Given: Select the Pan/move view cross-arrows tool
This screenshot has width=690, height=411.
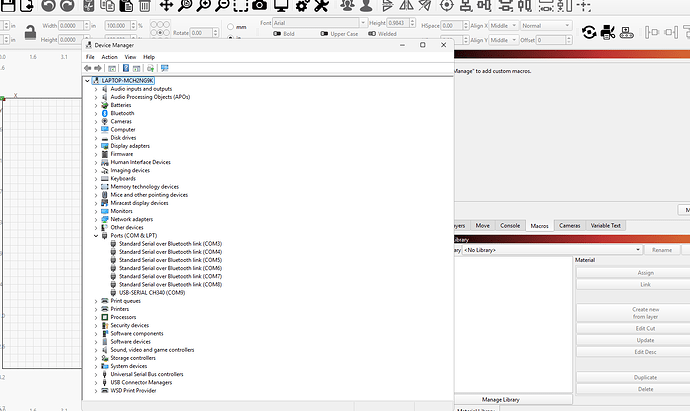Looking at the screenshot, I should click(x=166, y=5).
